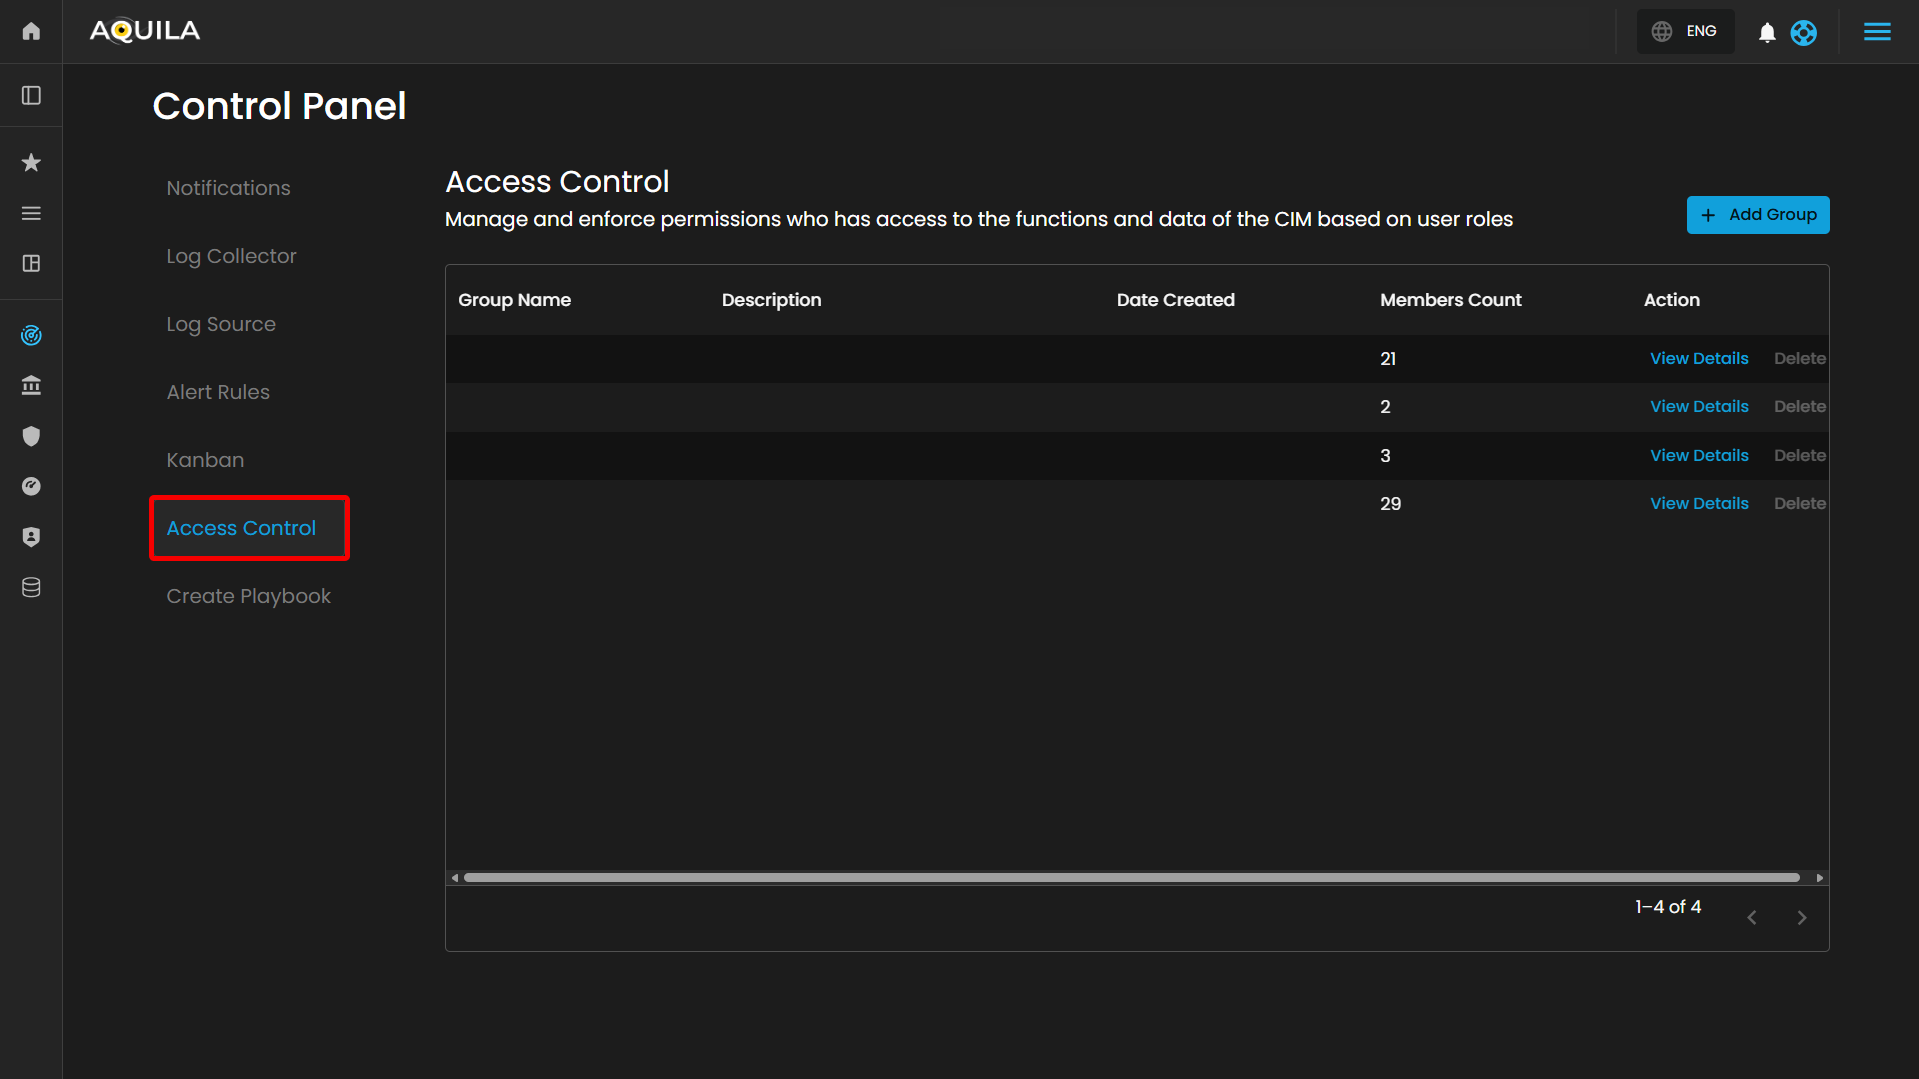Click the bank building icon in sidebar
The height and width of the screenshot is (1079, 1919).
31,385
